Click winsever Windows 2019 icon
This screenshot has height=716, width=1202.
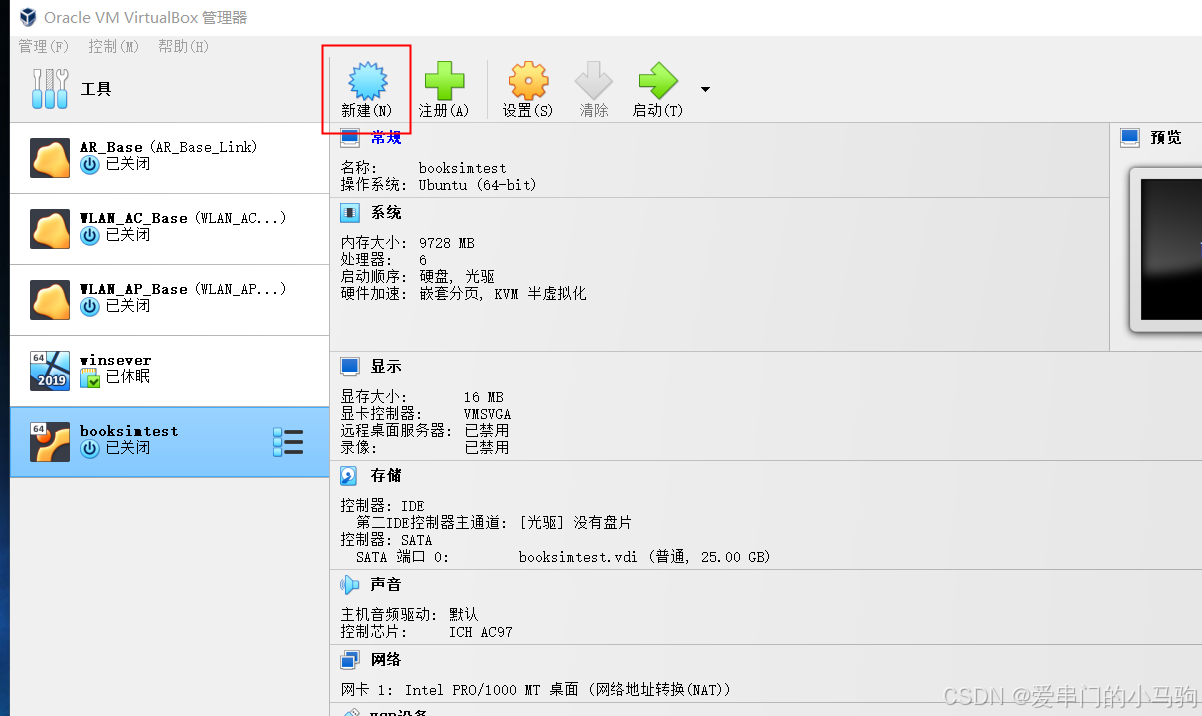point(50,371)
